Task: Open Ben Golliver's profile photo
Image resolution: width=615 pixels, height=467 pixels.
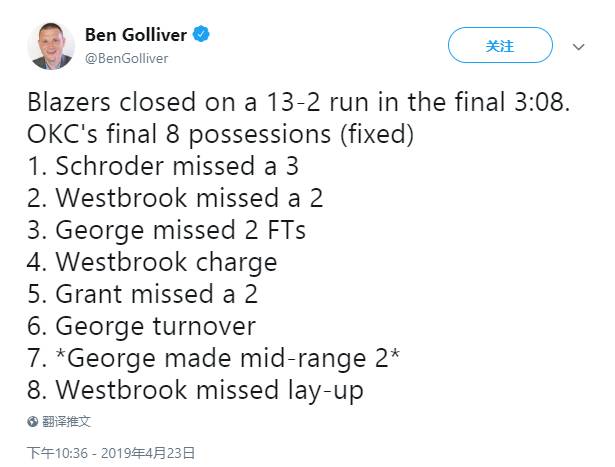Action: (x=51, y=46)
